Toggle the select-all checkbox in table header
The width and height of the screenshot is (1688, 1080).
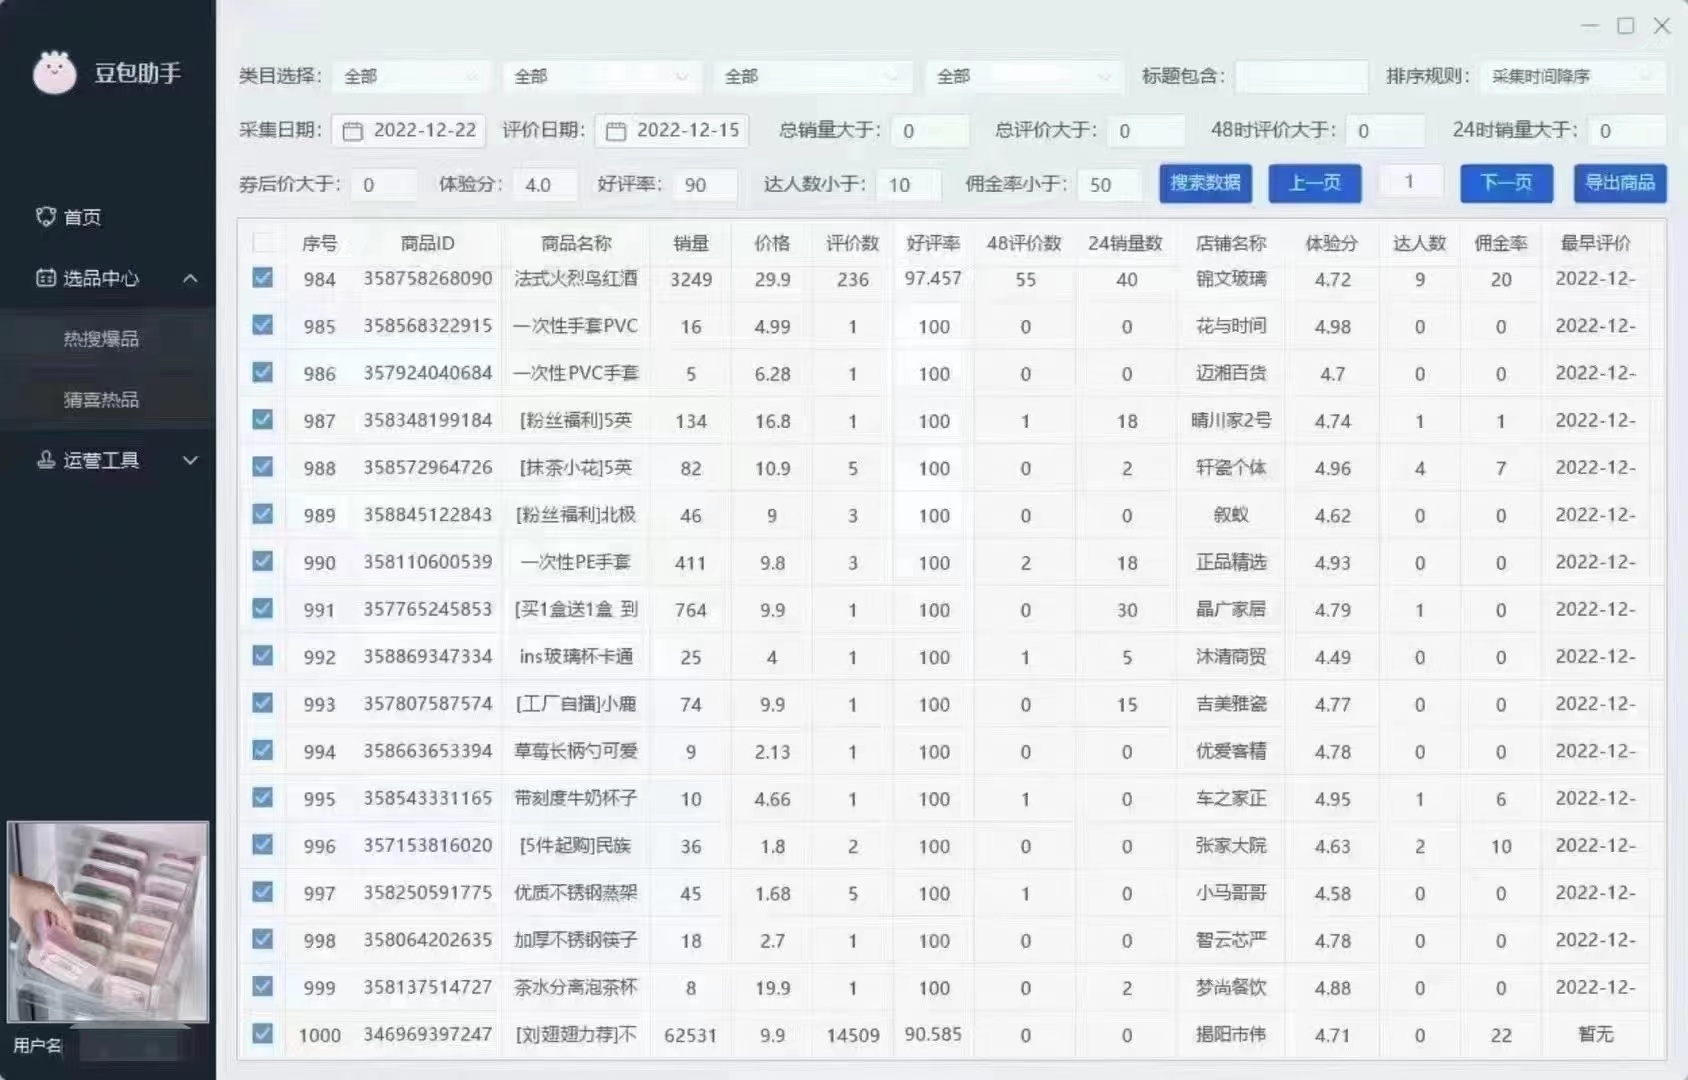(x=263, y=242)
